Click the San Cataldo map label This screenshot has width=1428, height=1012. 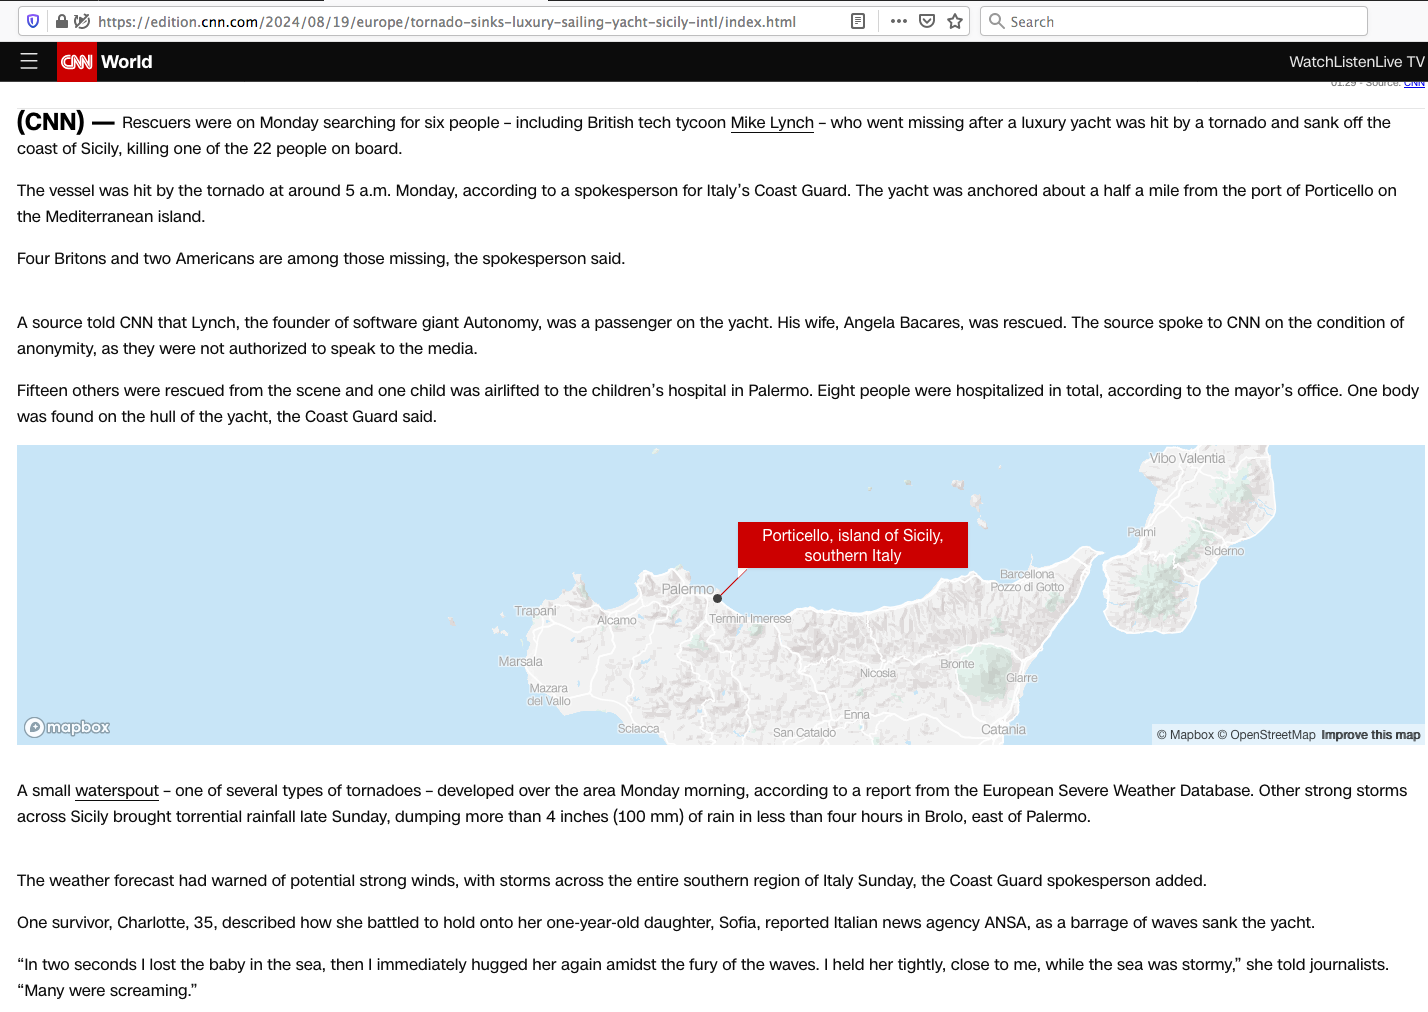[x=804, y=733]
